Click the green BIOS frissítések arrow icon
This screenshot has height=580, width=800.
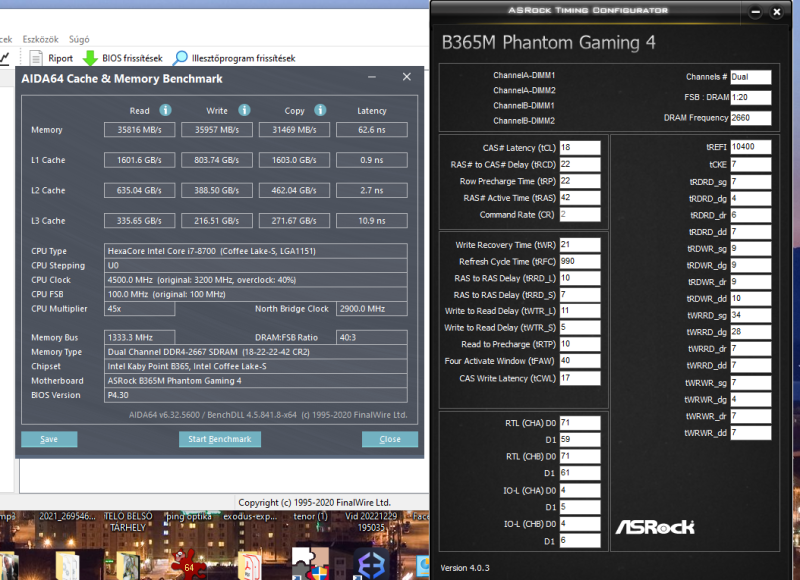[90, 58]
